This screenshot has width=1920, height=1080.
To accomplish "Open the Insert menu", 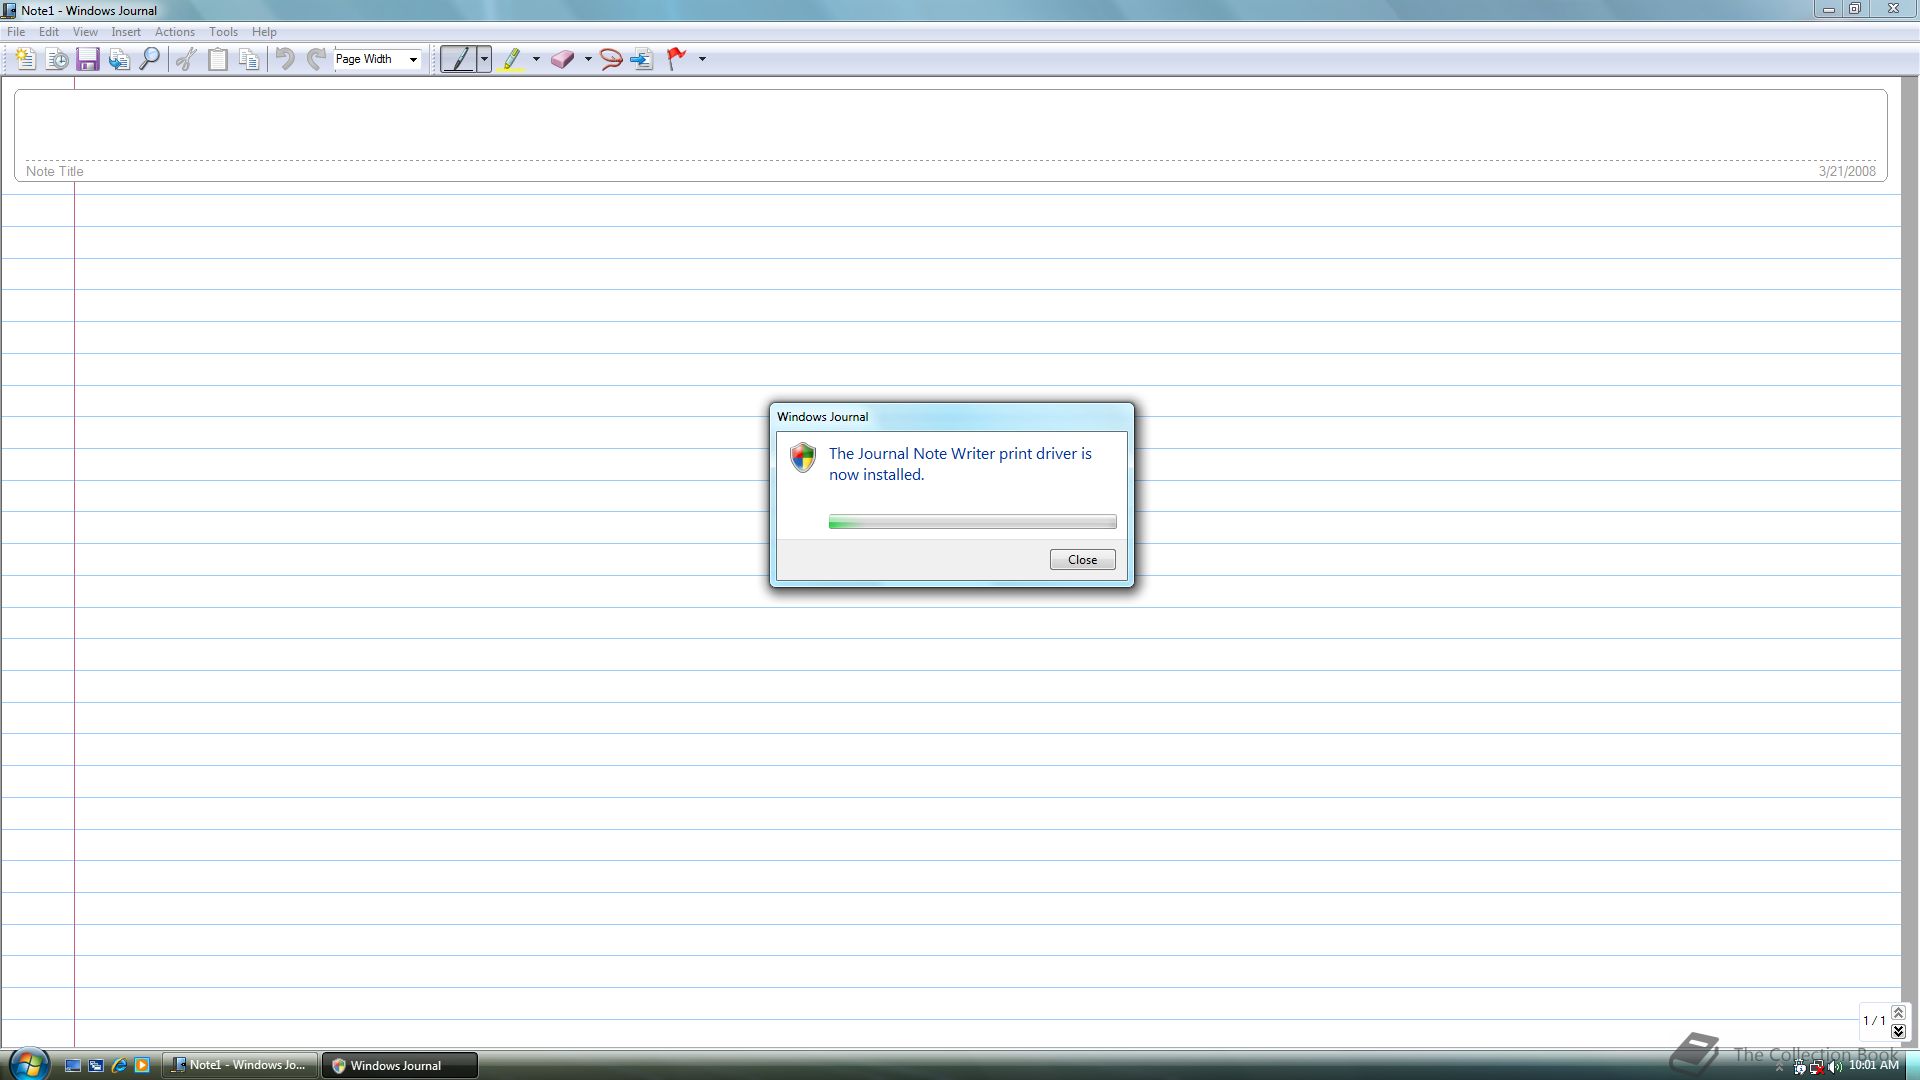I will (x=126, y=32).
